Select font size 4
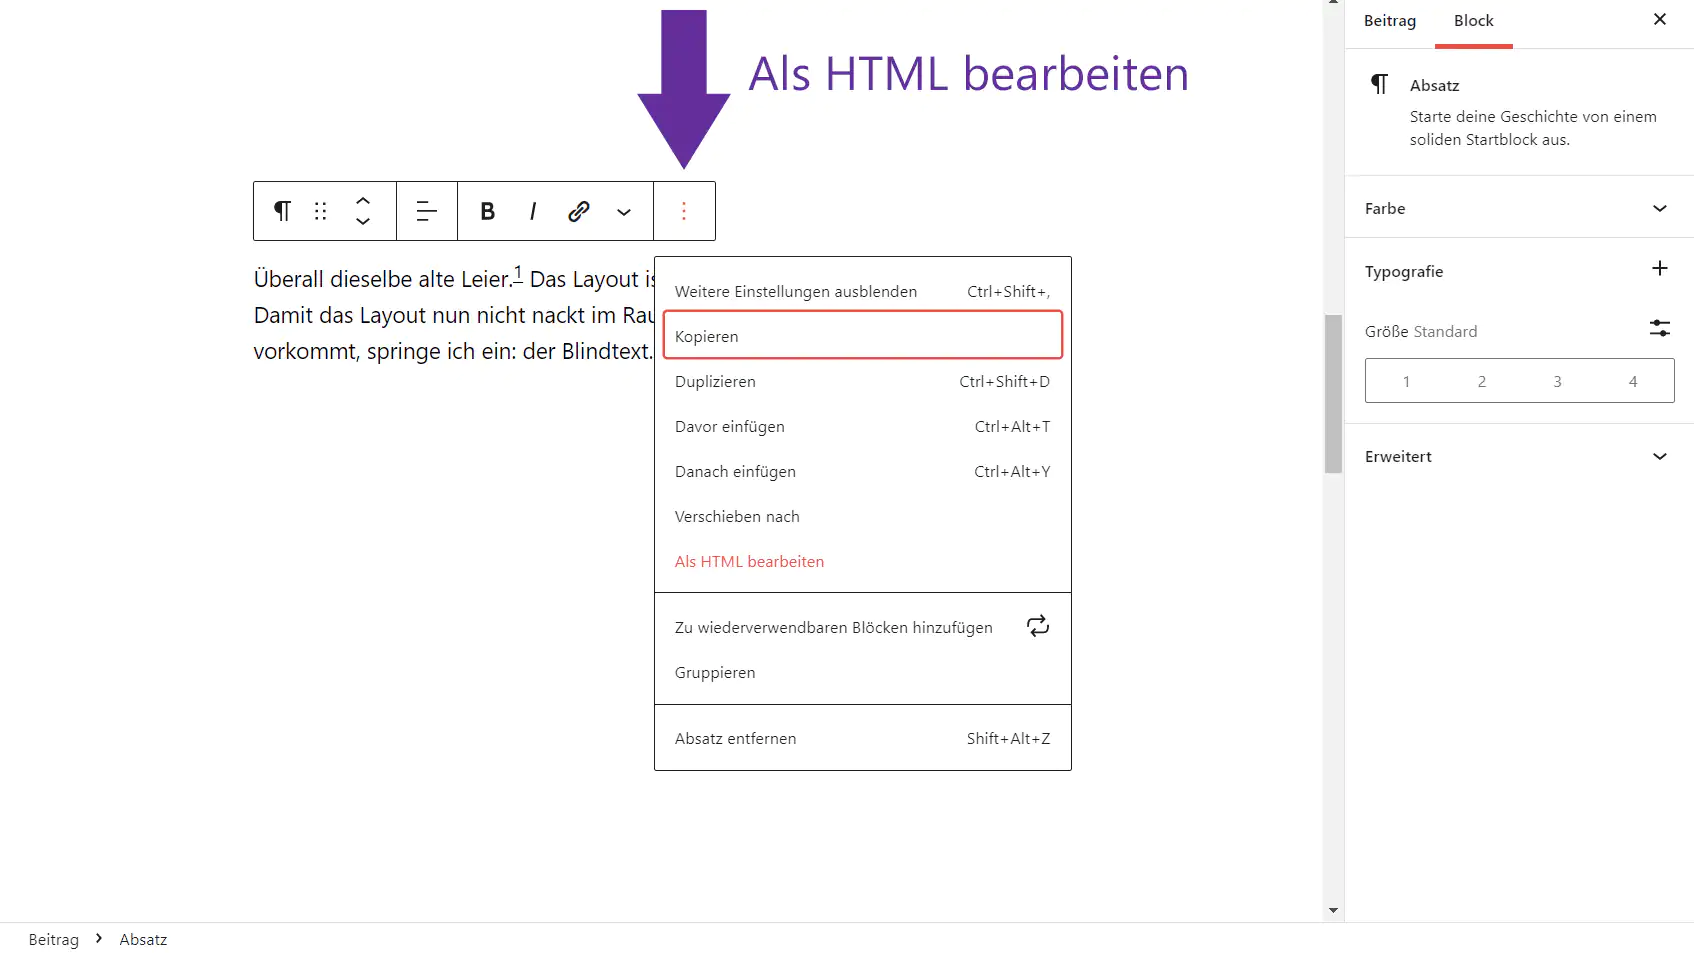The width and height of the screenshot is (1694, 953). click(1633, 381)
